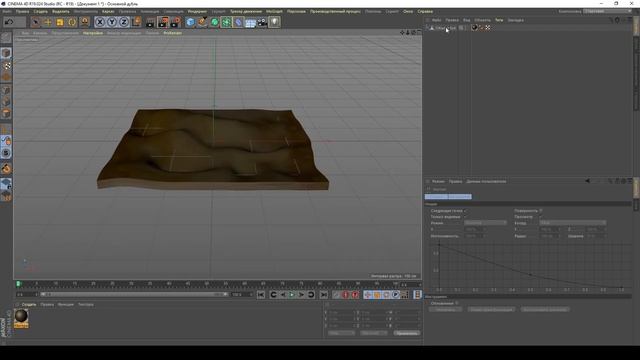Add a cube primitive object
Image resolution: width=640 pixels, height=360 pixels.
coord(190,22)
